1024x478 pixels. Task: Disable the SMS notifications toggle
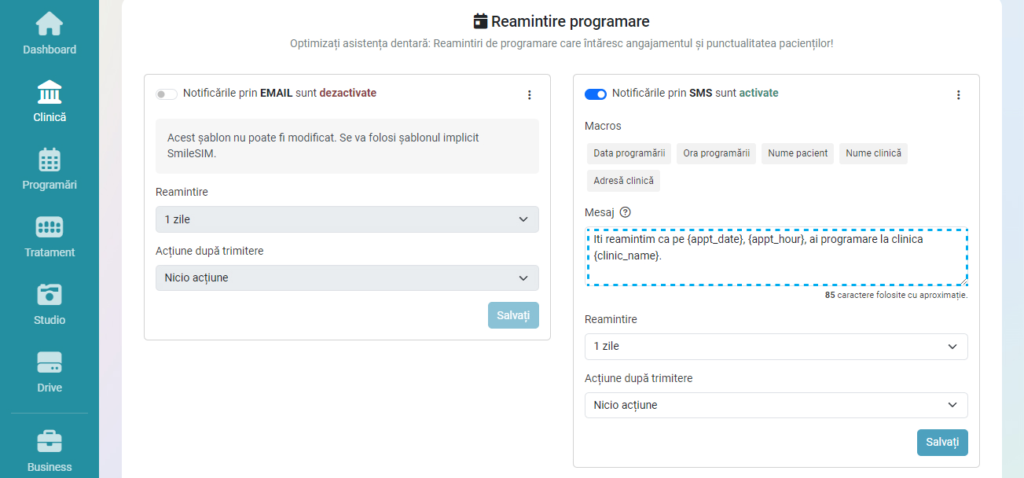(596, 94)
